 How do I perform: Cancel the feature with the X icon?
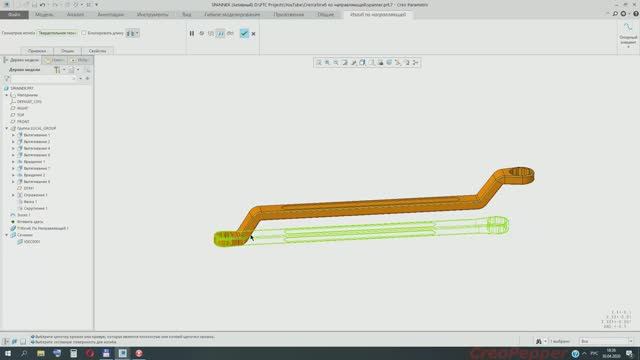(253, 34)
